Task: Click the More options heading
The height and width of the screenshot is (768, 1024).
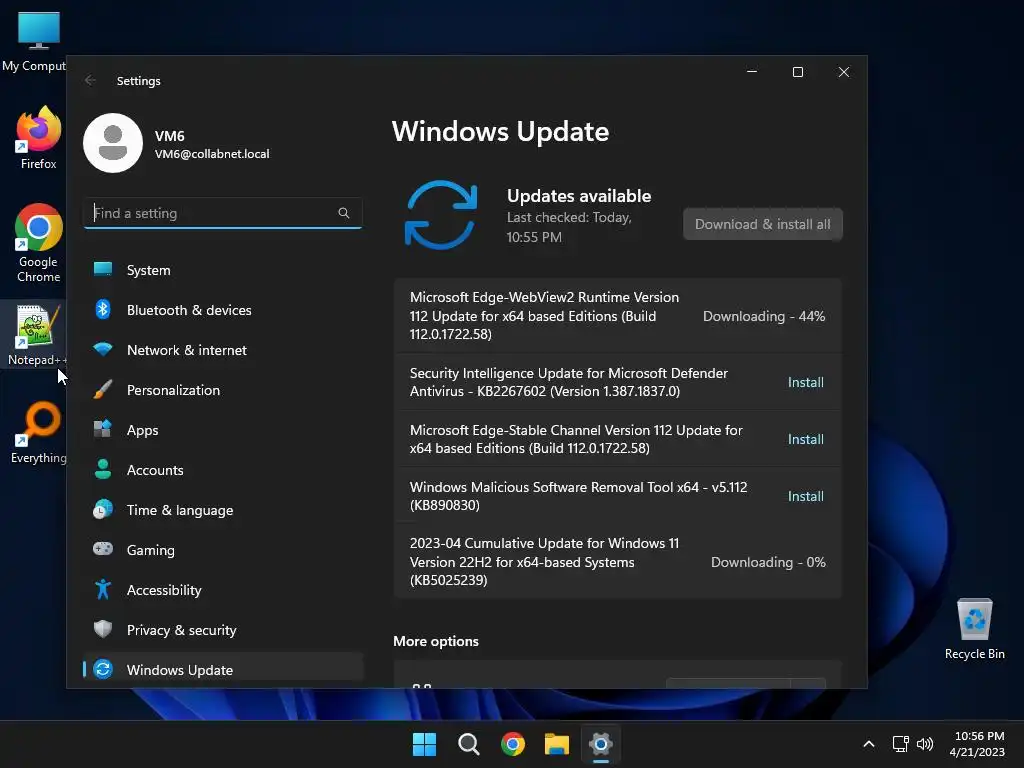Action: 436,641
